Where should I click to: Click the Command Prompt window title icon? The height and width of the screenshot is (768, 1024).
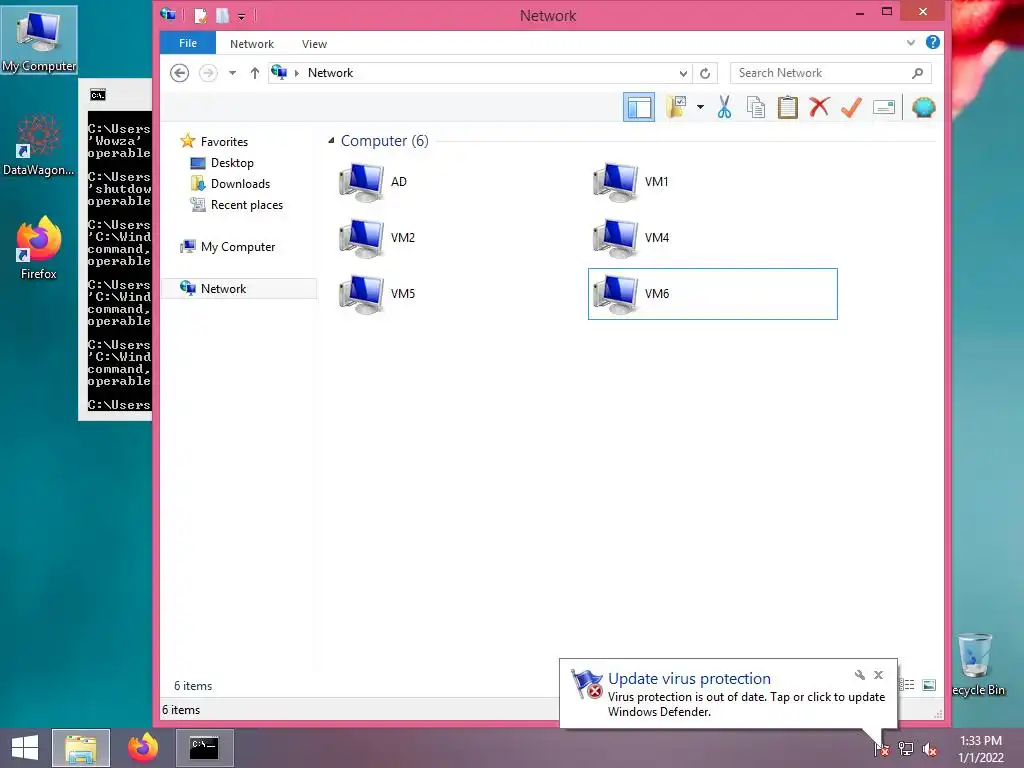98,95
